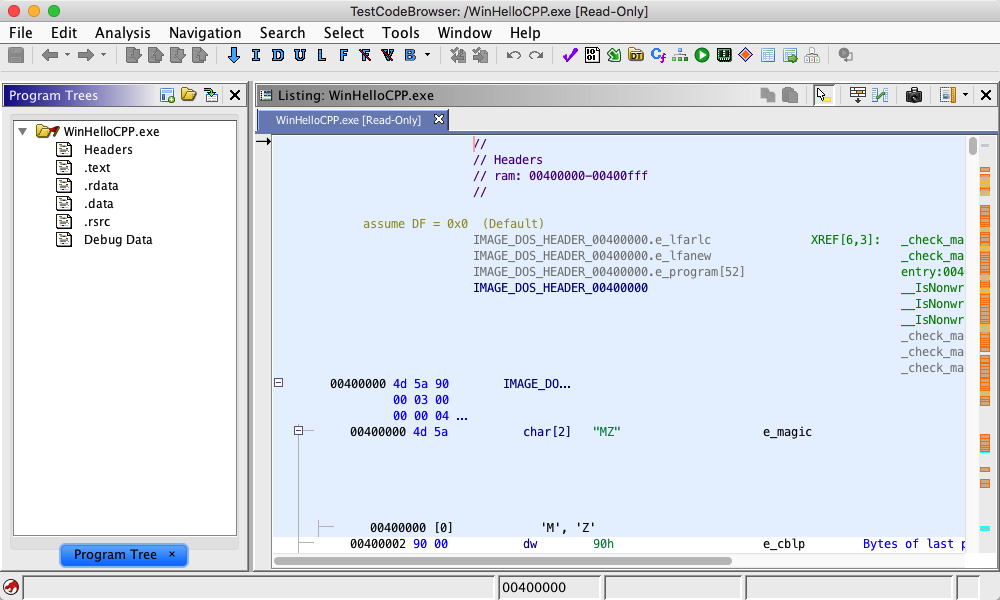Toggle mouse hover mode in Listing header
This screenshot has width=1000, height=600.
pos(822,95)
